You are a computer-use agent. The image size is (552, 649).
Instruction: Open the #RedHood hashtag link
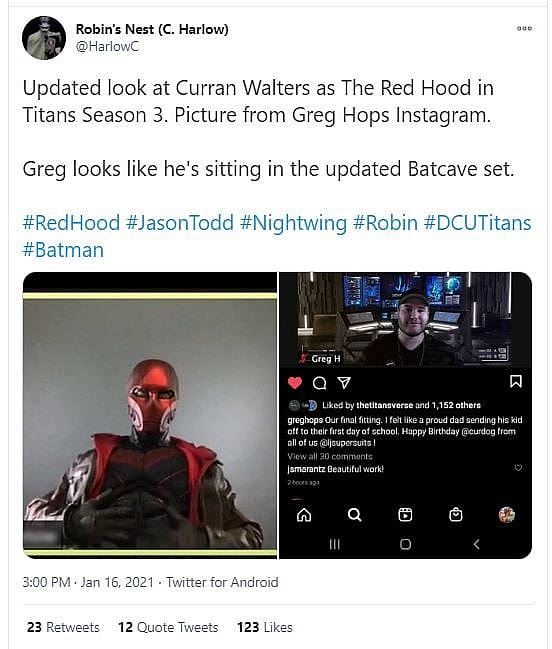71,223
